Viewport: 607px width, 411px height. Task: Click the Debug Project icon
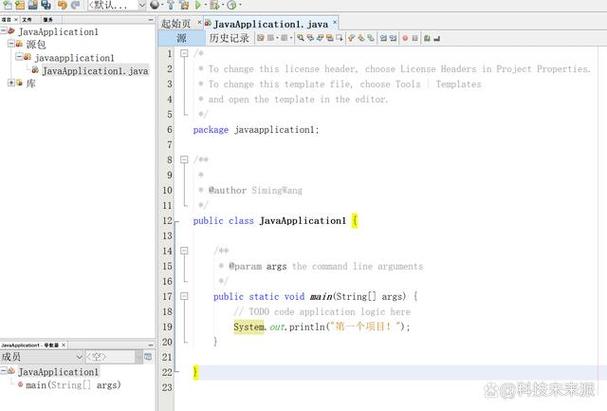[214, 5]
